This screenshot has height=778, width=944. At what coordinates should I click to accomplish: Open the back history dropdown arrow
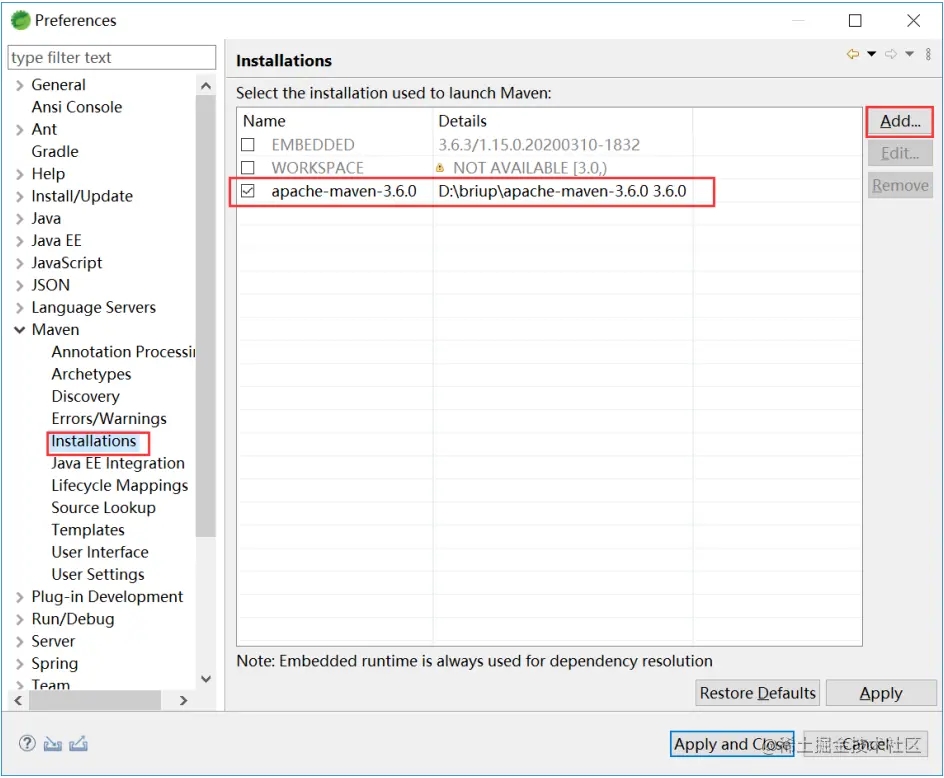(x=871, y=54)
